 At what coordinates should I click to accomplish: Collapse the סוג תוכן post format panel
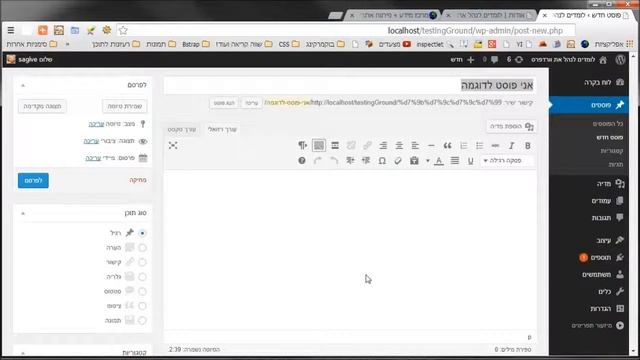[23, 213]
